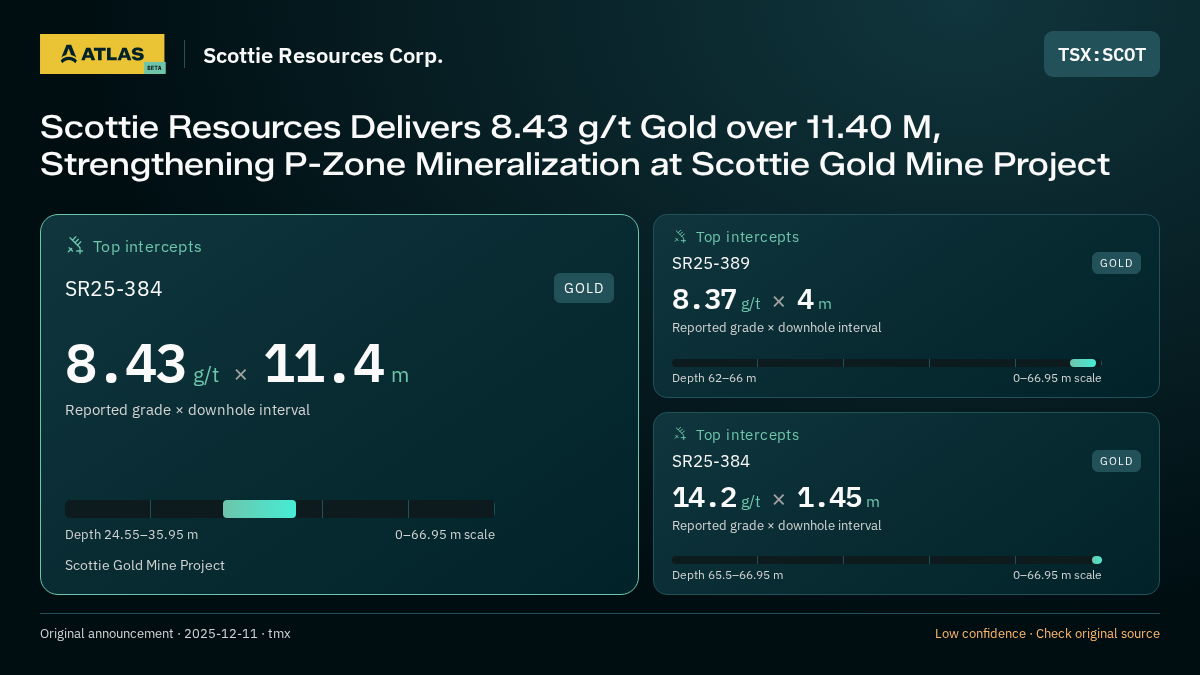Click the Scottie Gold Mine Project label
Image resolution: width=1200 pixels, height=675 pixels.
[x=145, y=565]
